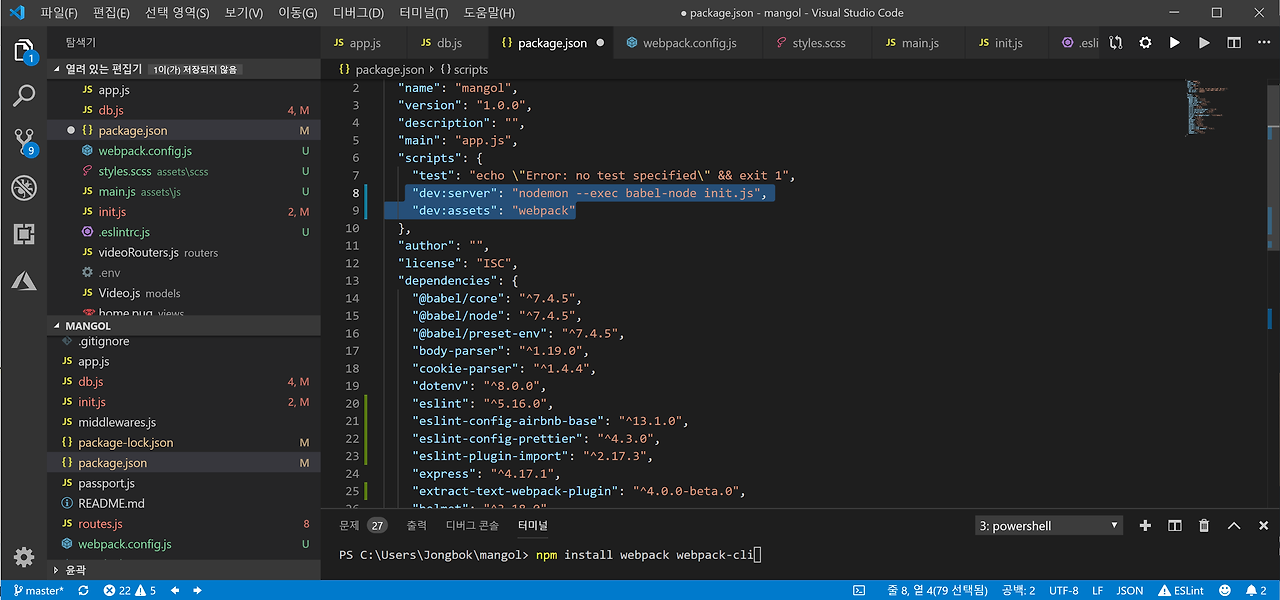Click the feedback smiley in status bar
The height and width of the screenshot is (600, 1280).
1225,590
